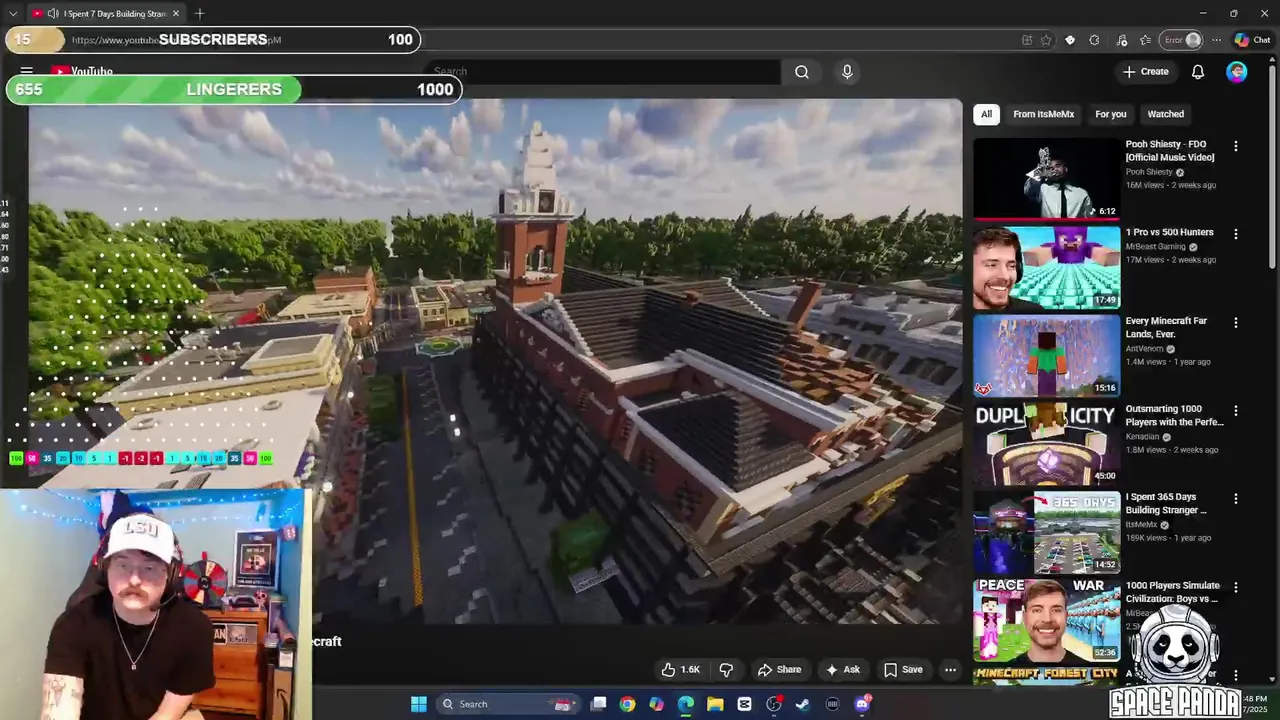Add page to favorites star in address bar
Image resolution: width=1280 pixels, height=720 pixels.
coord(1046,40)
